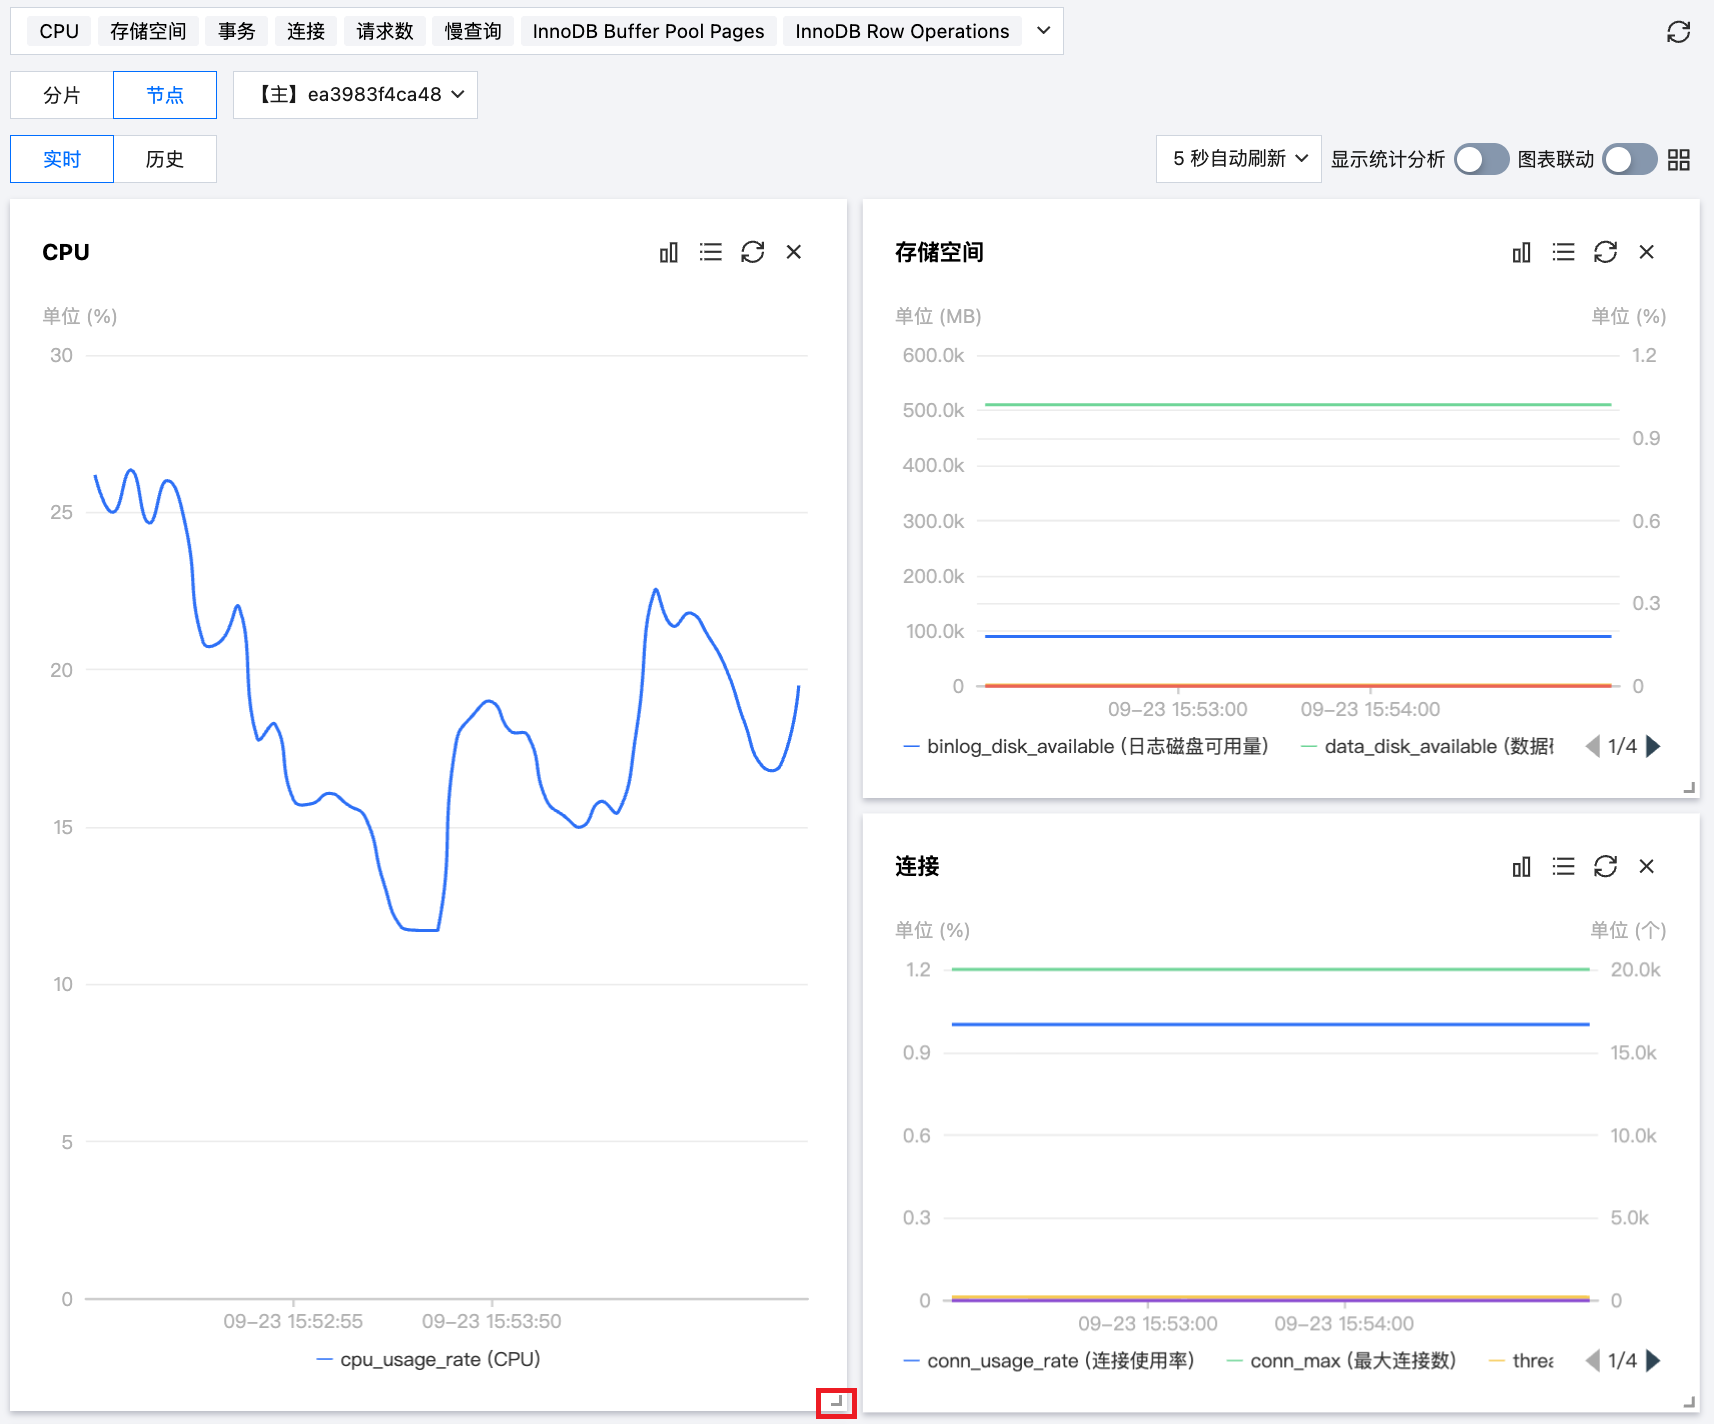Screen dimensions: 1714x1424
Task: Click the InnoDB Buffer Pool Pages tag
Action: point(648,32)
